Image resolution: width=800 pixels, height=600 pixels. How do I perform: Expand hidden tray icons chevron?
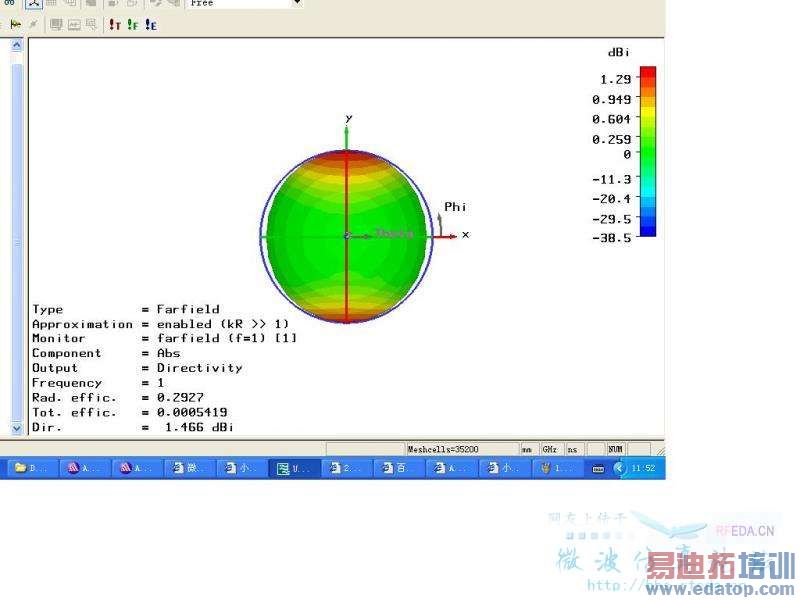coord(619,468)
